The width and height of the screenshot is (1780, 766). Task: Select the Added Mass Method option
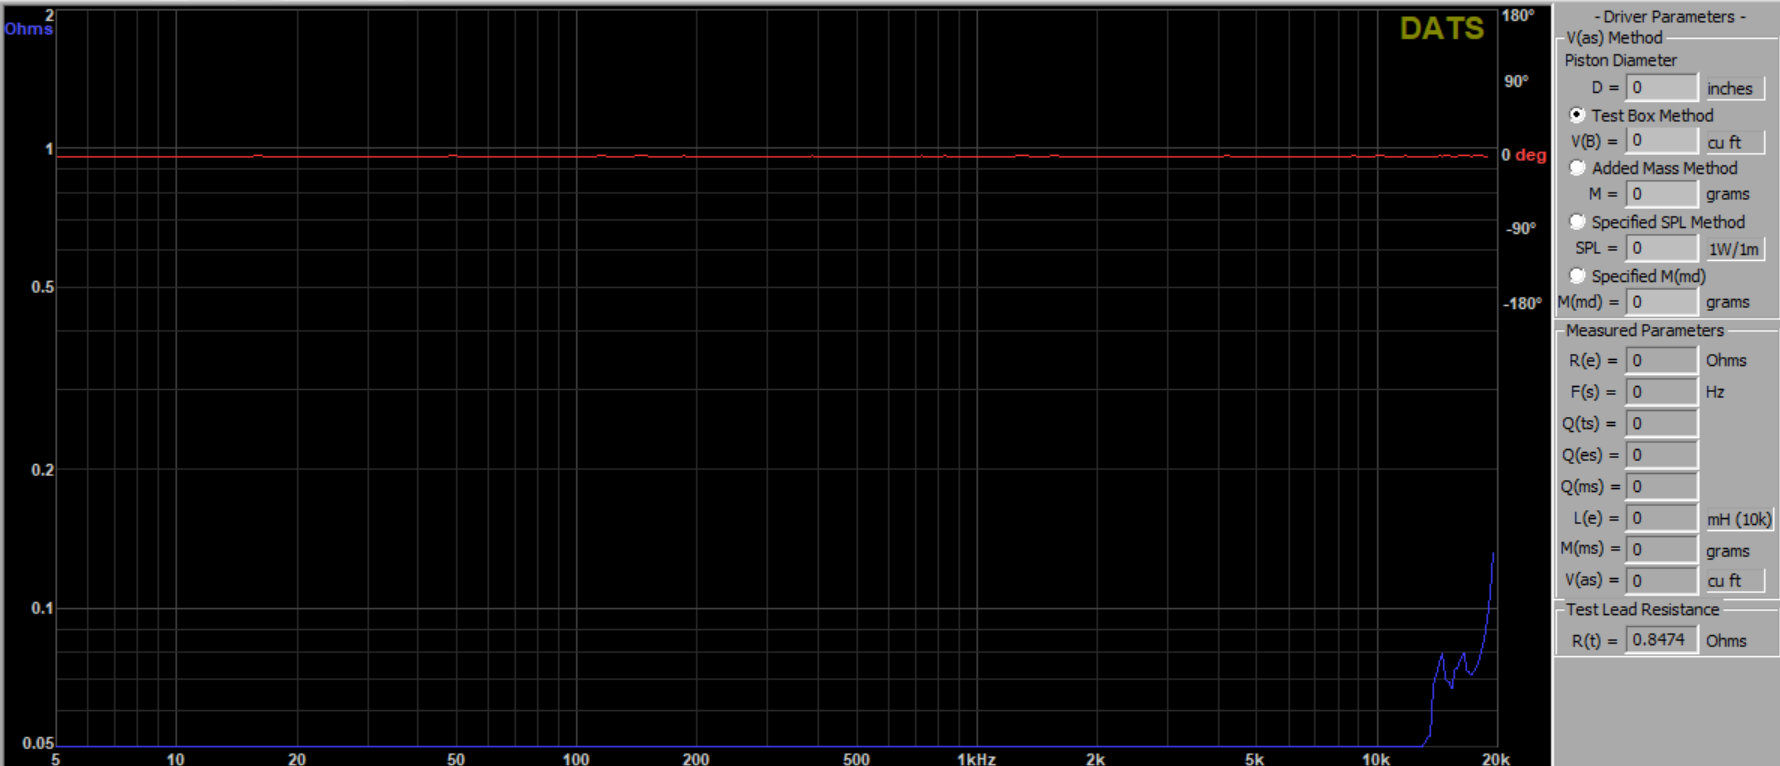pos(1577,168)
